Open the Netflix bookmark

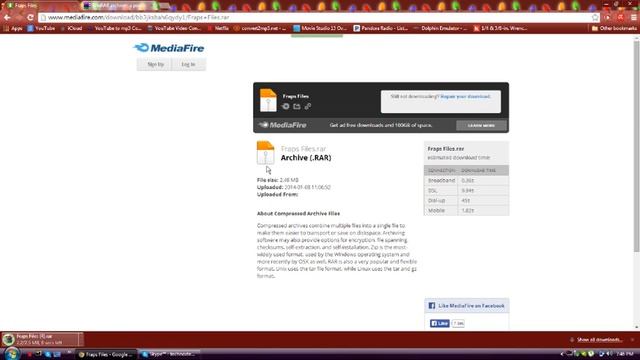coord(218,29)
